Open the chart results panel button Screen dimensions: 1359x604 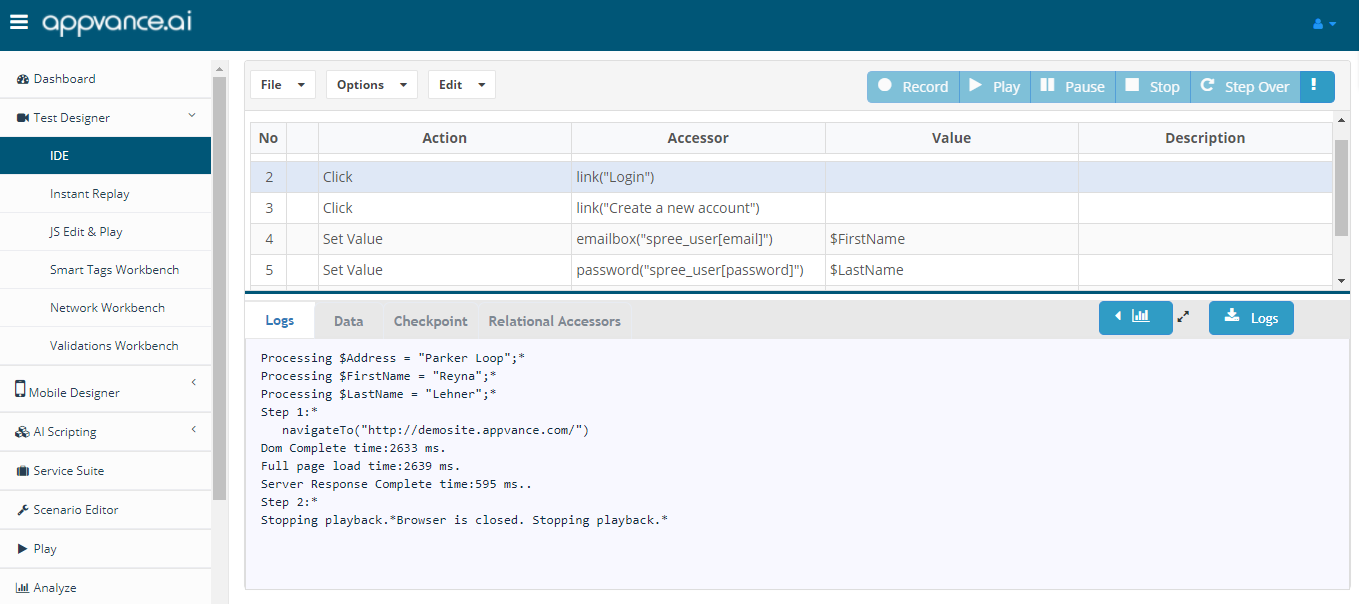coord(1135,317)
